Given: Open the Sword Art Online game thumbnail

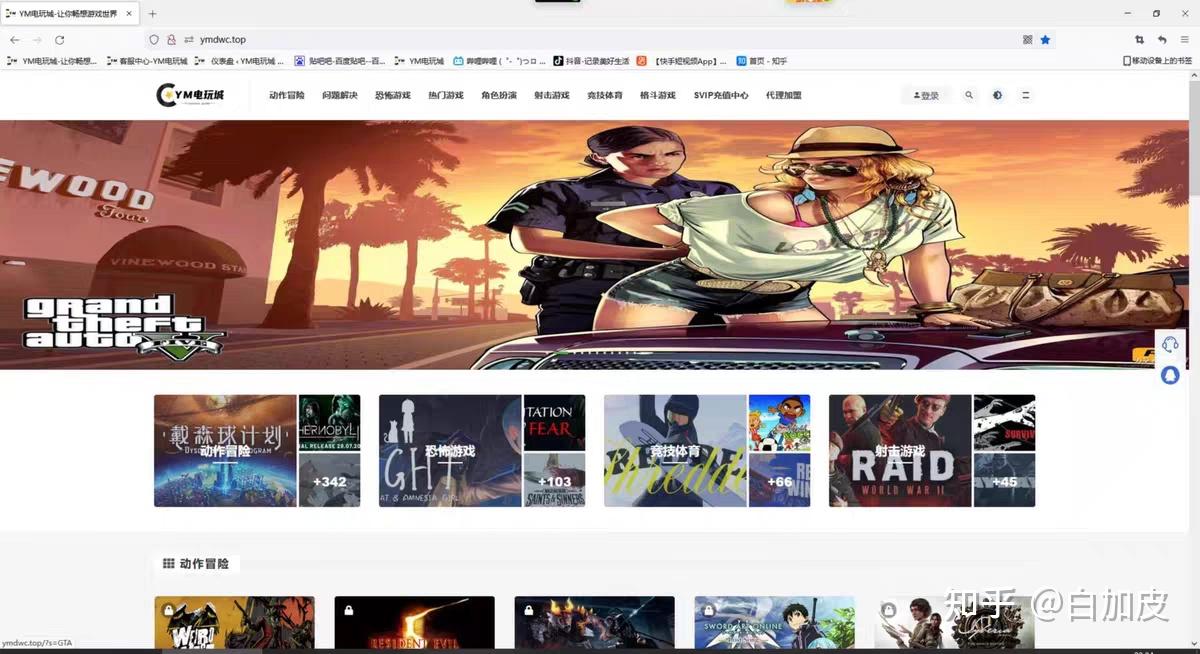Looking at the screenshot, I should click(x=774, y=623).
